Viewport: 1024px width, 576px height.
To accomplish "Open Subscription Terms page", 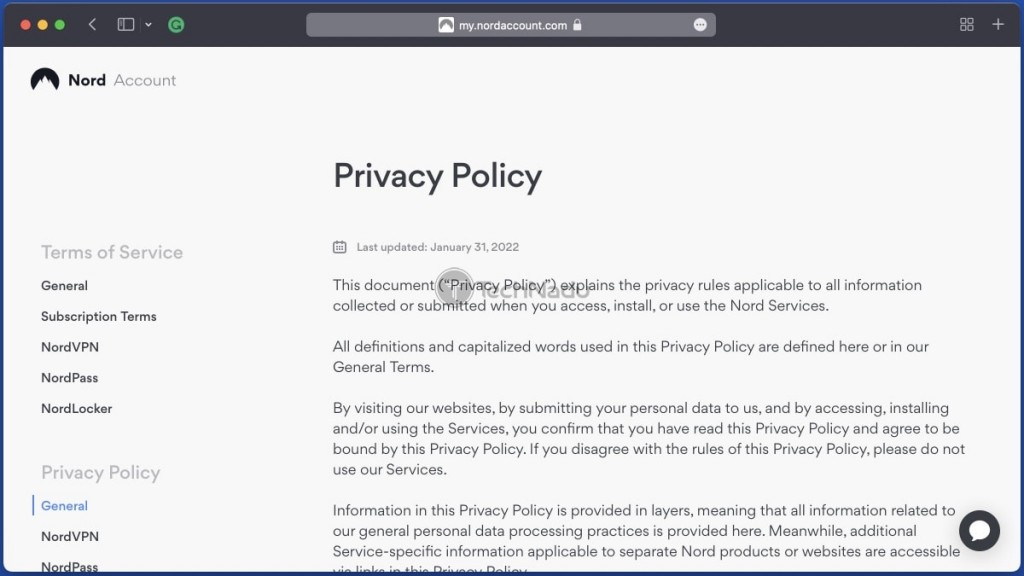I will tap(99, 316).
